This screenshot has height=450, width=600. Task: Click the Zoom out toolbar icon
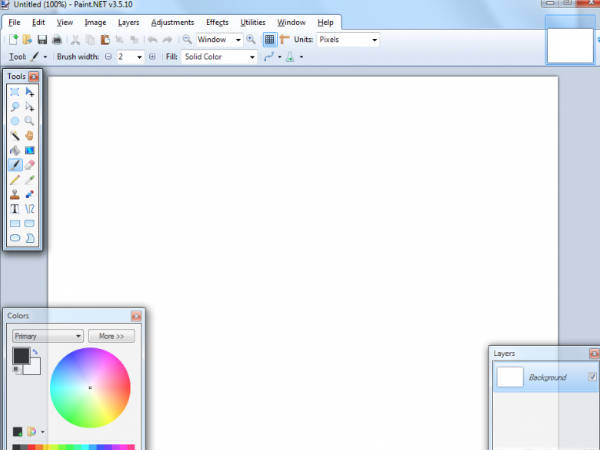click(187, 39)
